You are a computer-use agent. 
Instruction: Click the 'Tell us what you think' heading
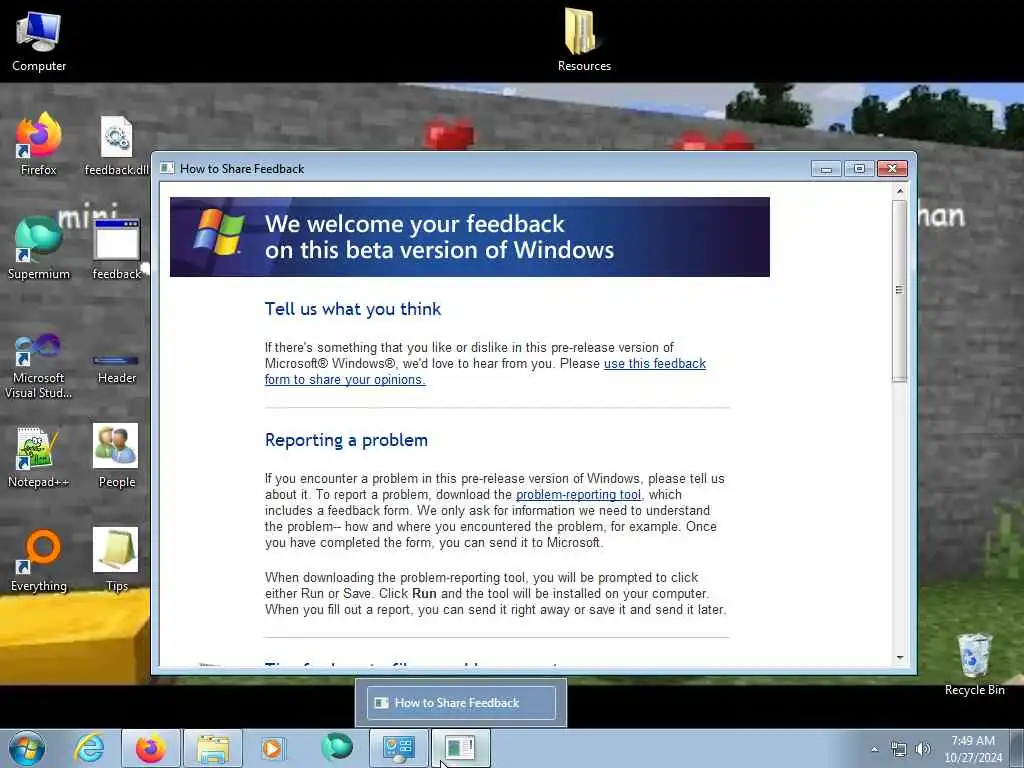[x=353, y=309]
